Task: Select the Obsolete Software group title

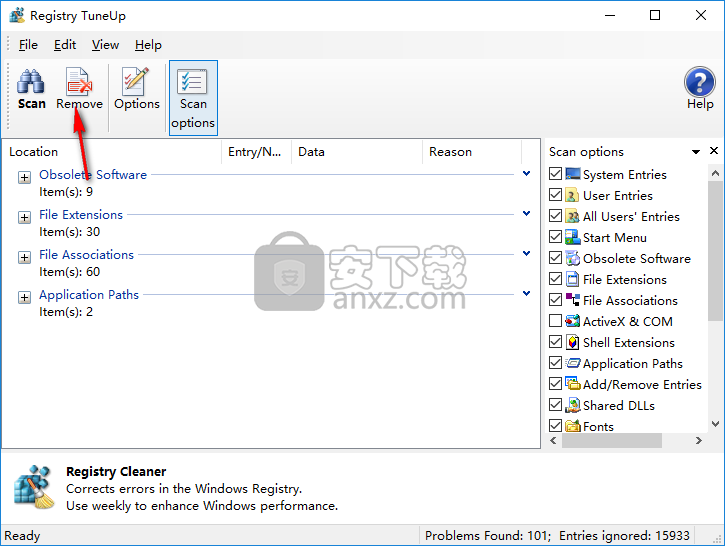Action: point(93,175)
